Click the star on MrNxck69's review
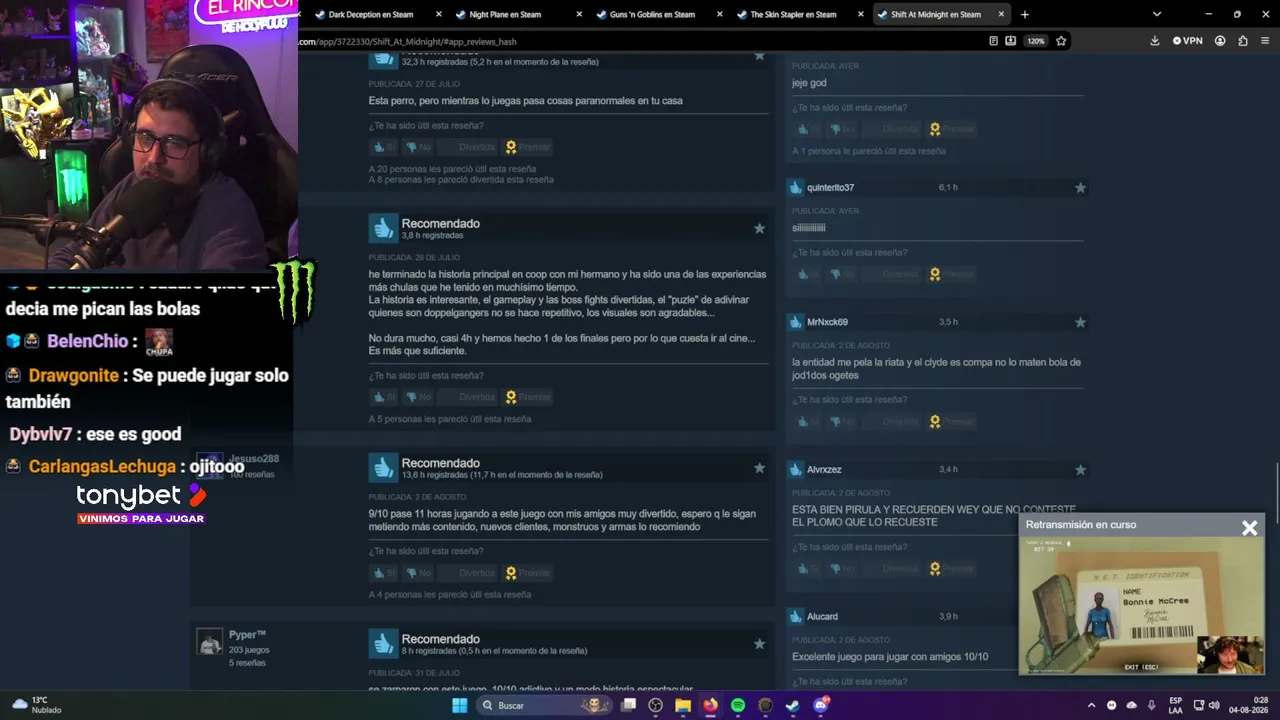Viewport: 1280px width, 720px height. [1080, 322]
